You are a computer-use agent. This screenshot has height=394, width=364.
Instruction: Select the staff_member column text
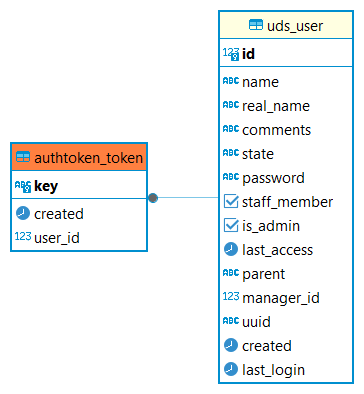[x=287, y=202]
